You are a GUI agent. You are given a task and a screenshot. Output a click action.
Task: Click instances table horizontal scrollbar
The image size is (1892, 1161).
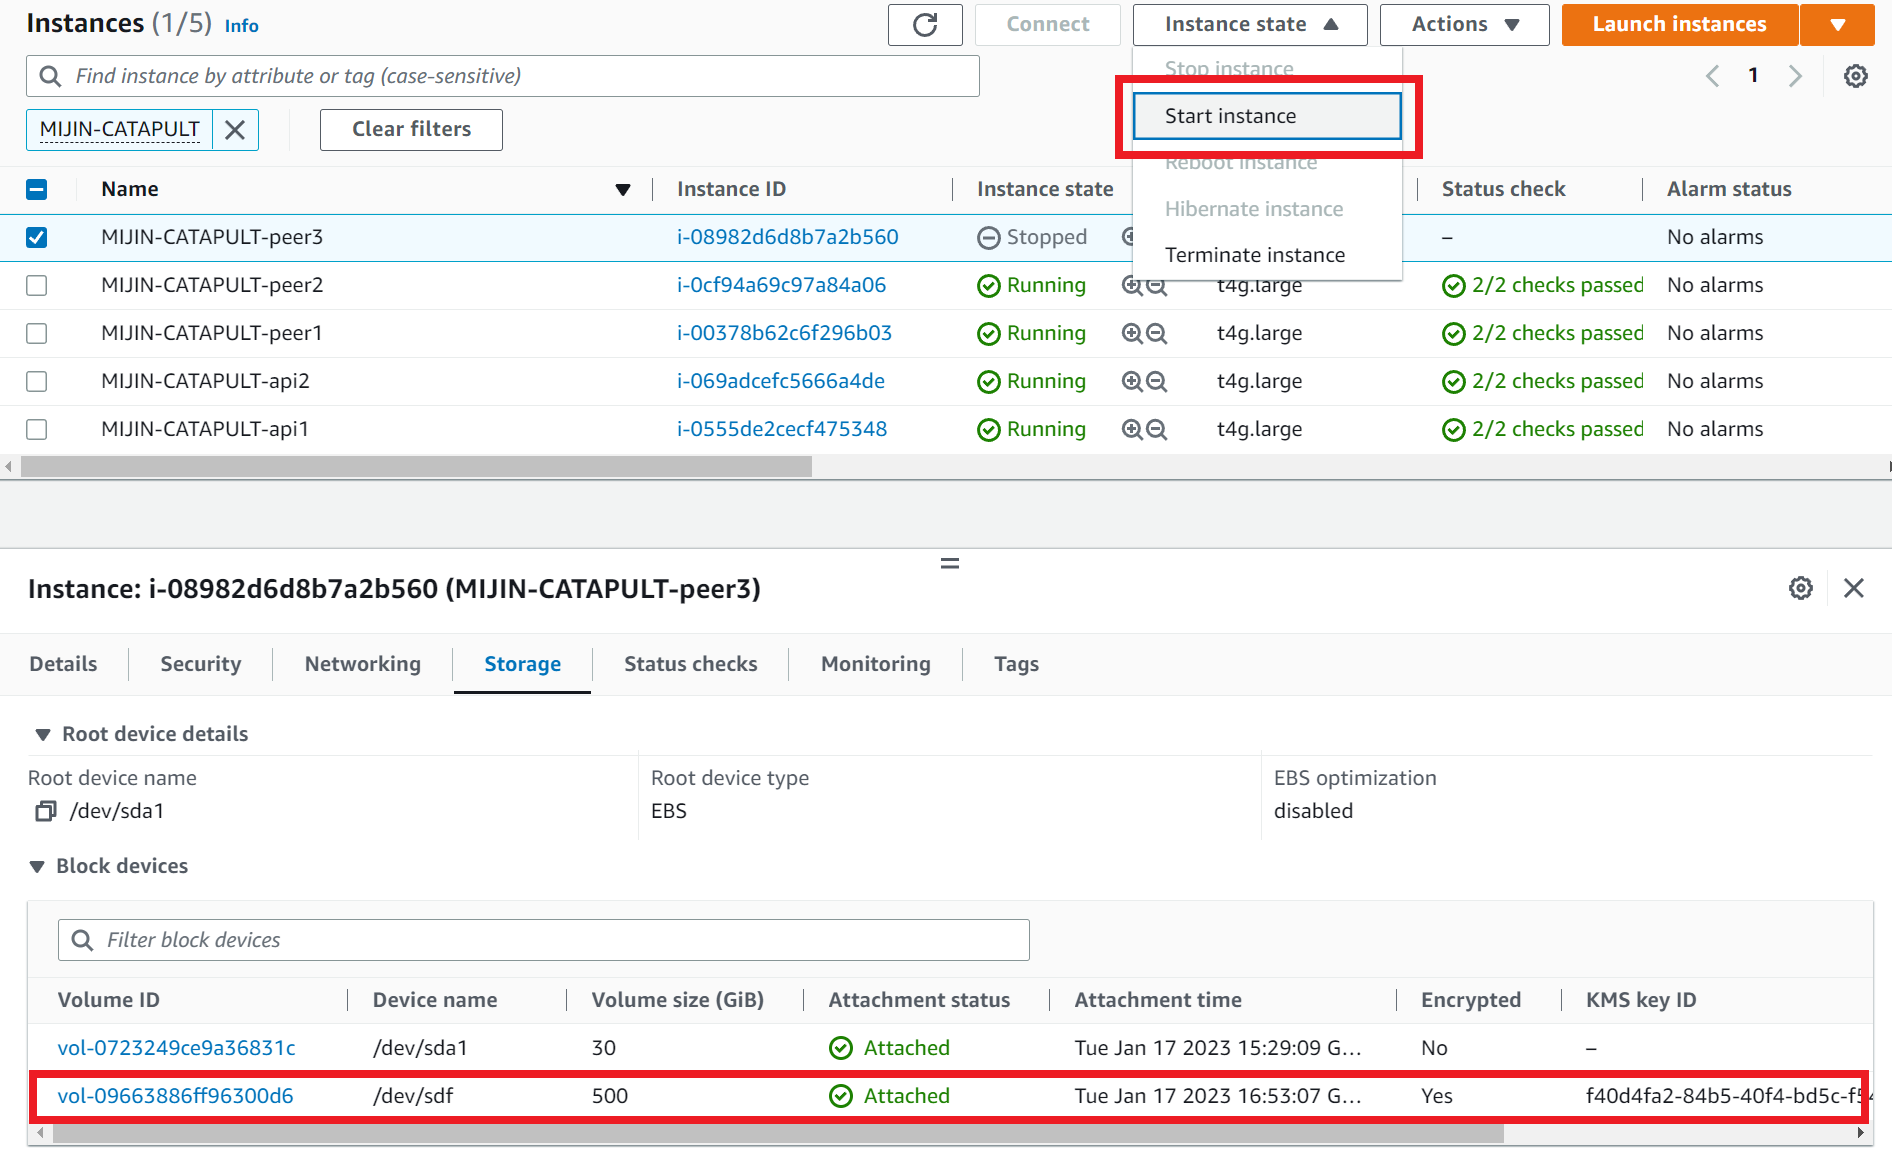click(x=416, y=467)
